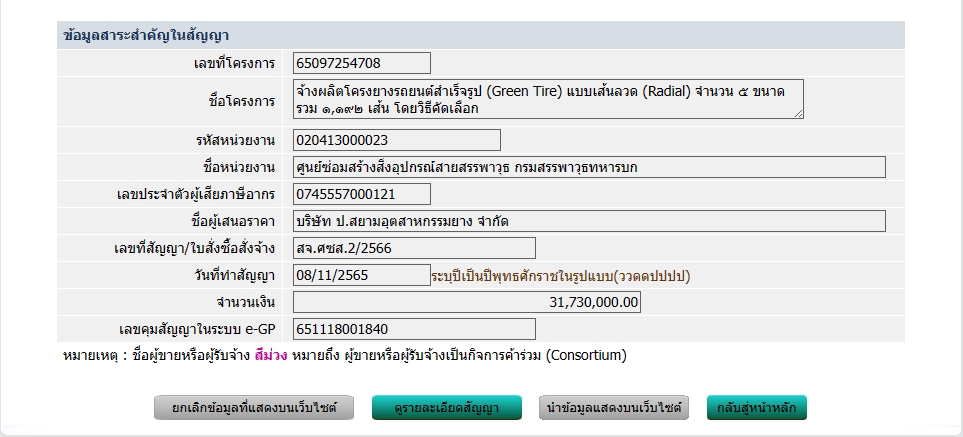Click the ชื่อหน่วยงาน input field
The width and height of the screenshot is (963, 437).
(x=589, y=167)
